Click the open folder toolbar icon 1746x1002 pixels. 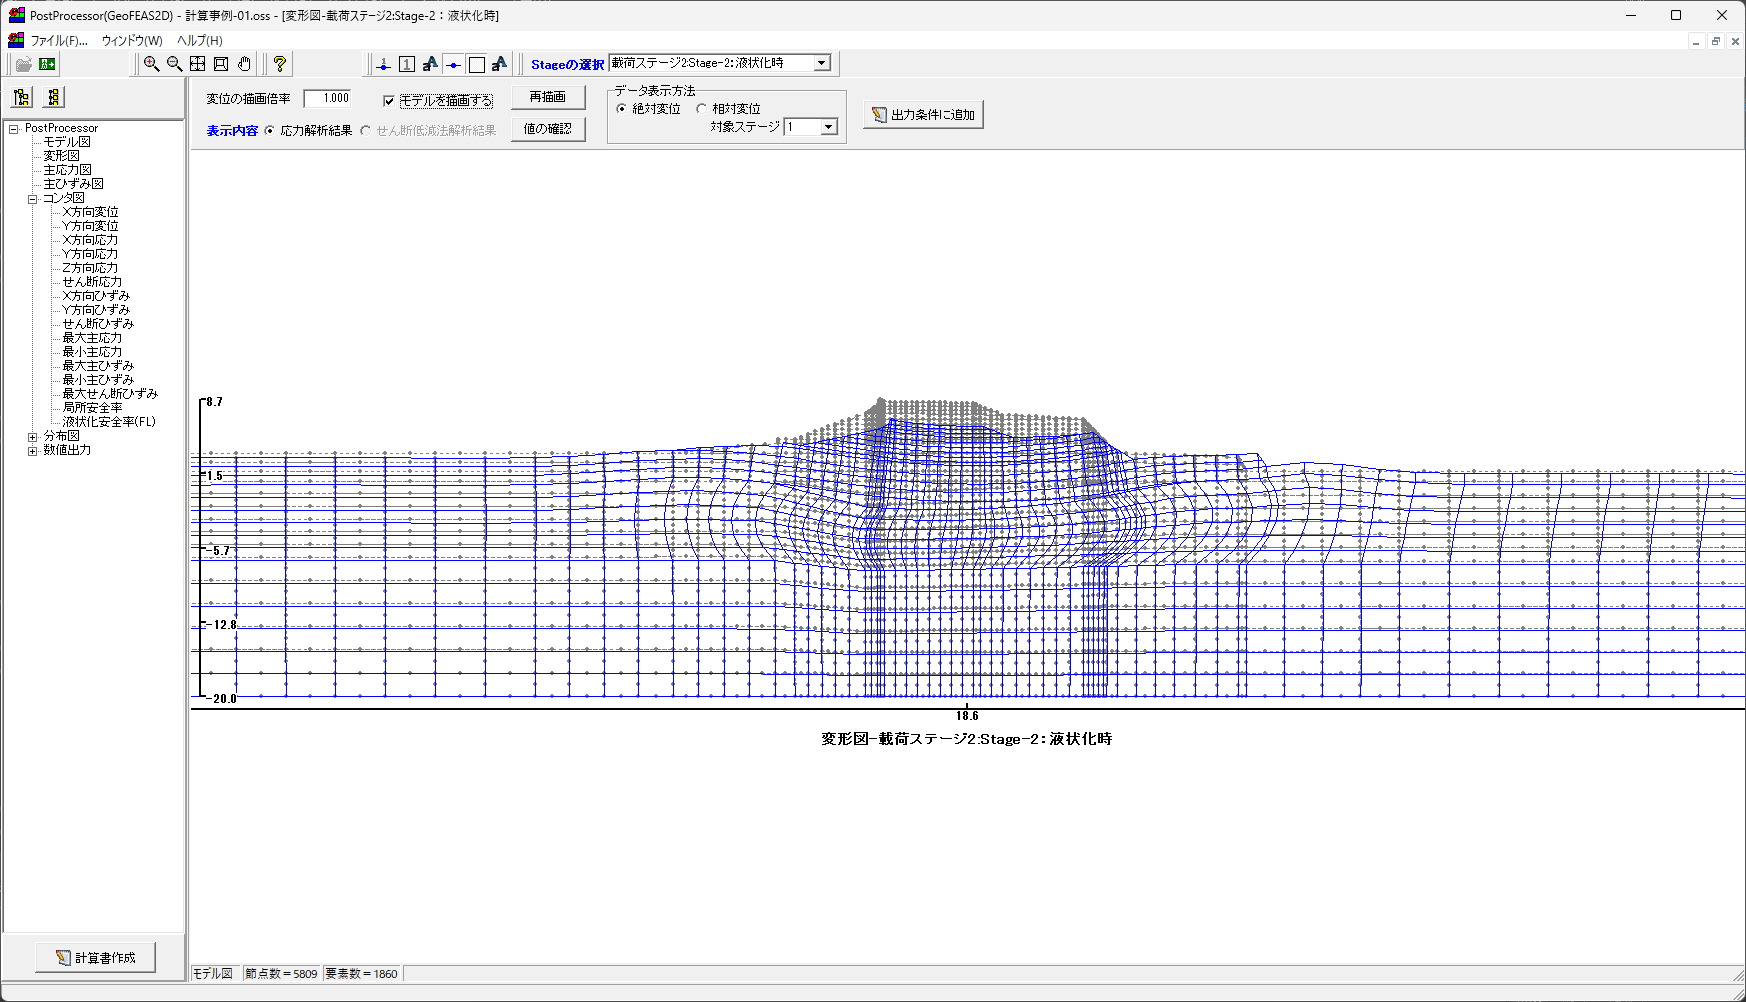(x=23, y=64)
